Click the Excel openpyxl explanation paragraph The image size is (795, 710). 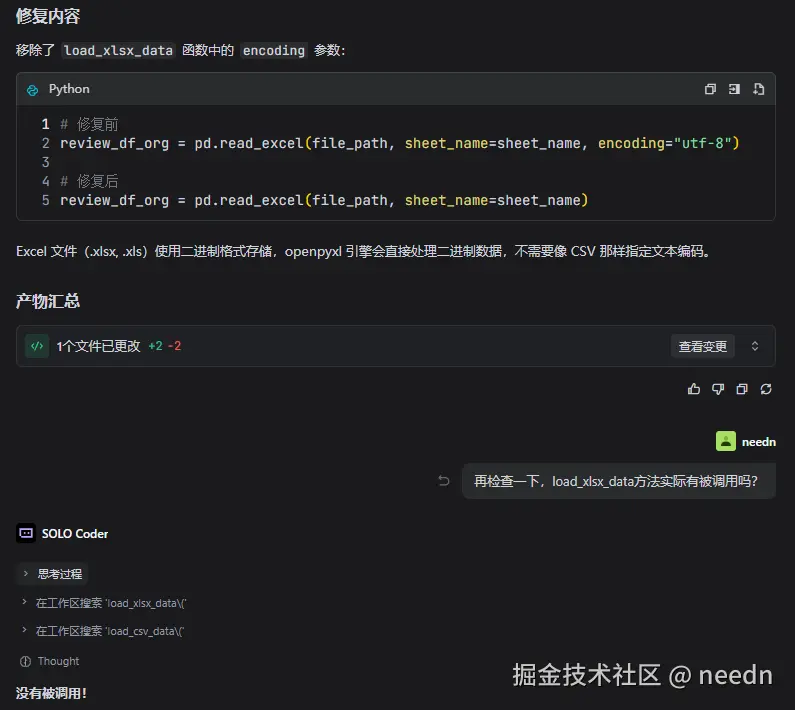coord(363,252)
